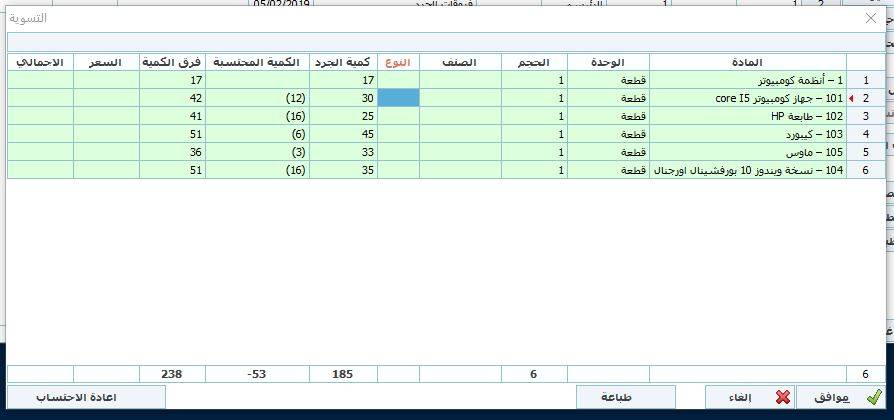Image resolution: width=894 pixels, height=420 pixels.
Task: Click the طباعة (Print) button
Action: [x=625, y=397]
